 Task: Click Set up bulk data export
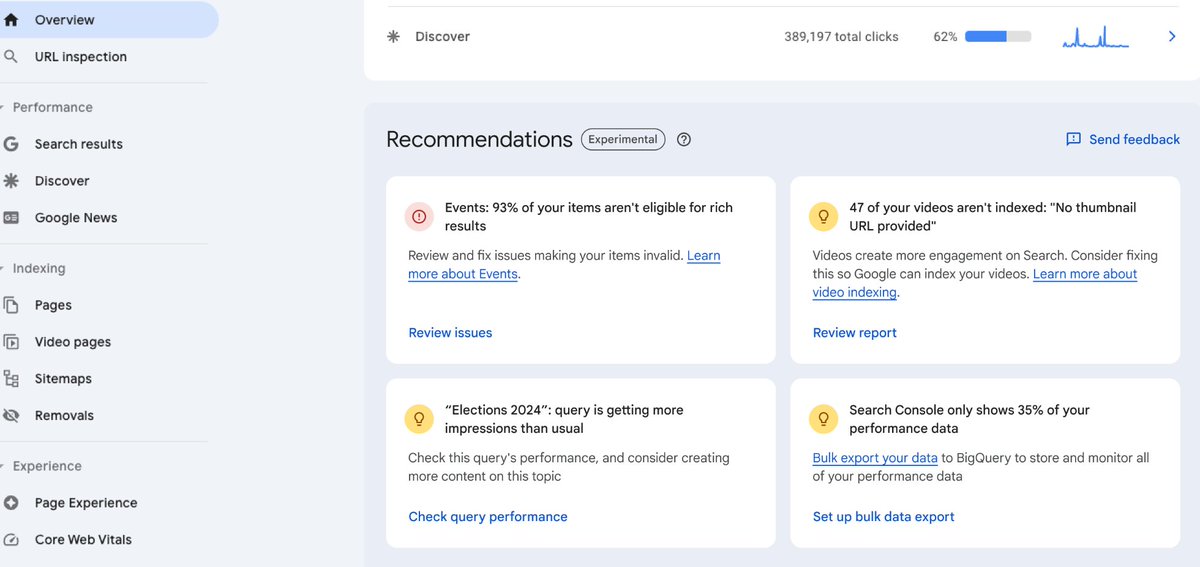tap(884, 517)
